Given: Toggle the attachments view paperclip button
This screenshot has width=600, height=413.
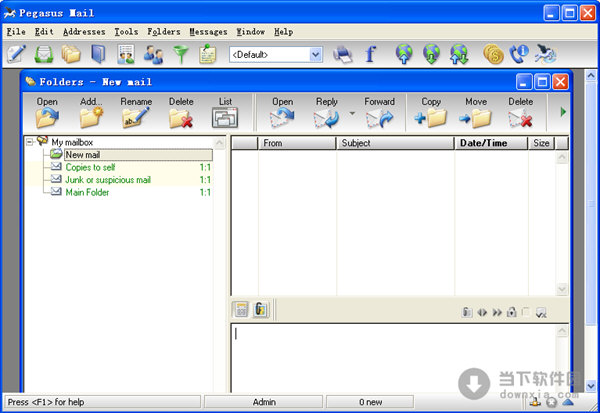Looking at the screenshot, I should (x=261, y=310).
